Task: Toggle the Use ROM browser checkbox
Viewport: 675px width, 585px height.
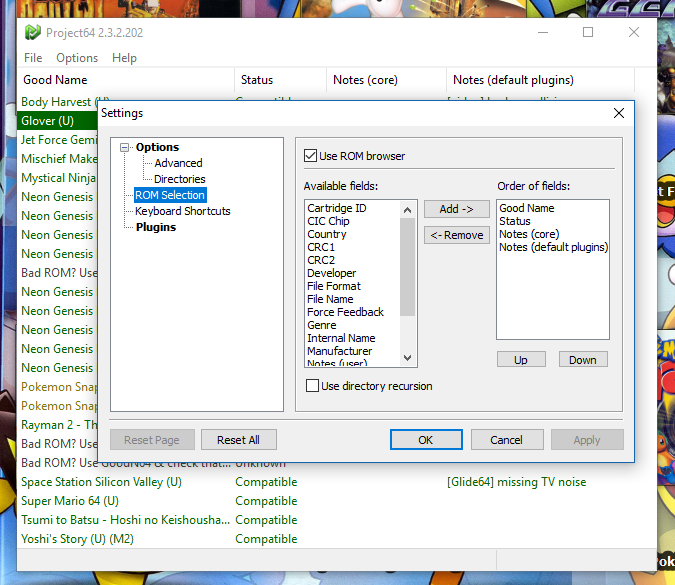Action: click(x=310, y=156)
